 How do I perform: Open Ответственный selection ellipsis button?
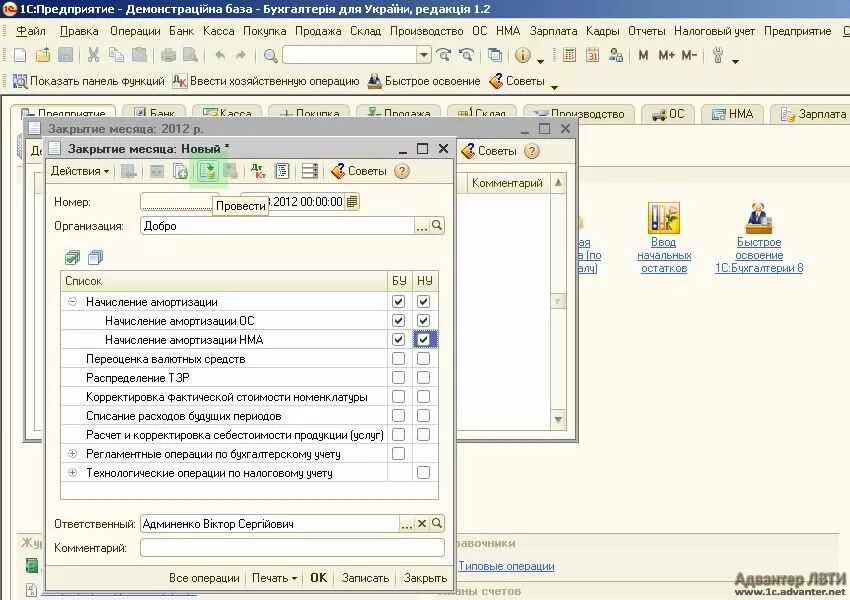(x=407, y=523)
